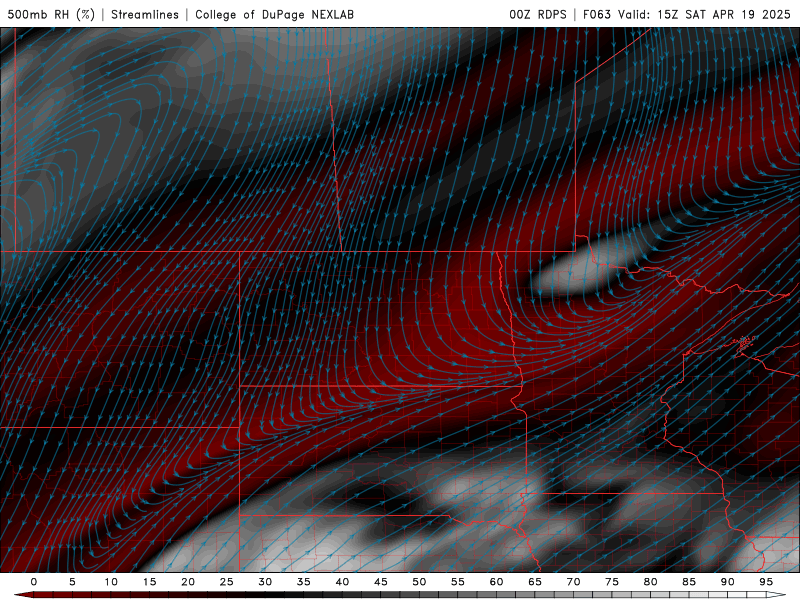Click the '65' label on the color scale
Viewport: 800px width, 600px height.
[535, 582]
